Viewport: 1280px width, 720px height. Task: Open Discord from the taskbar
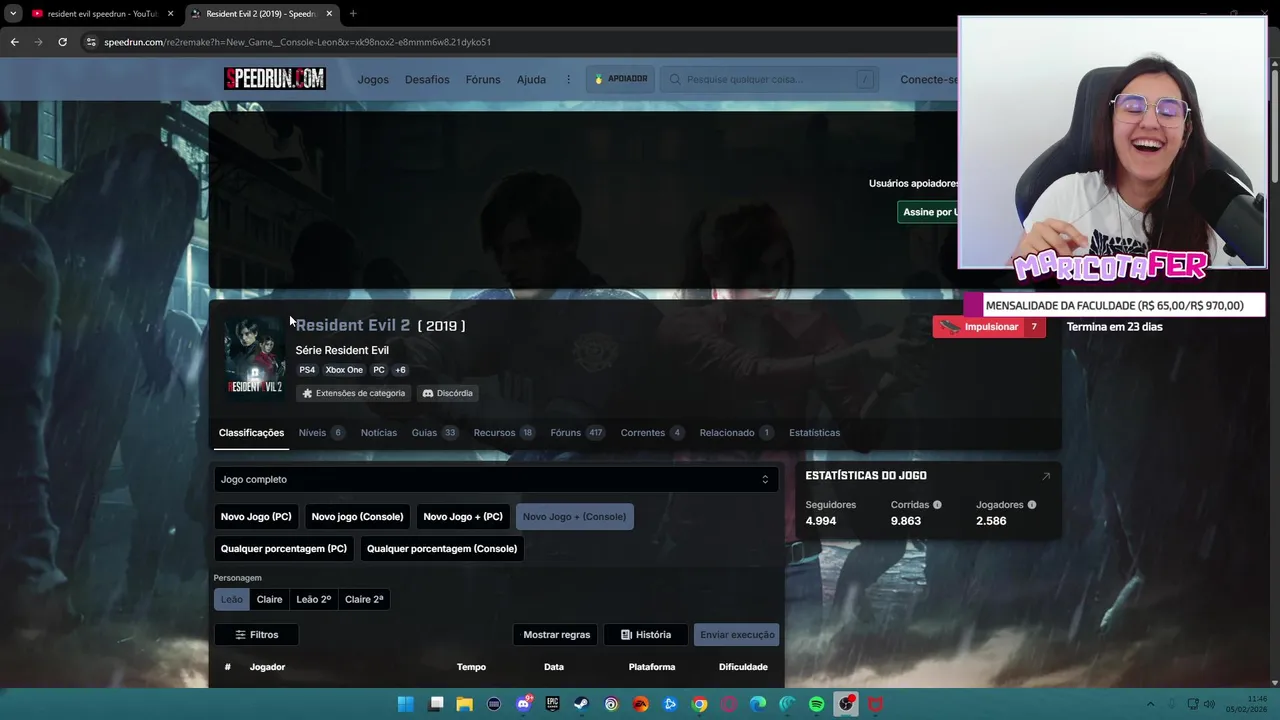[523, 704]
